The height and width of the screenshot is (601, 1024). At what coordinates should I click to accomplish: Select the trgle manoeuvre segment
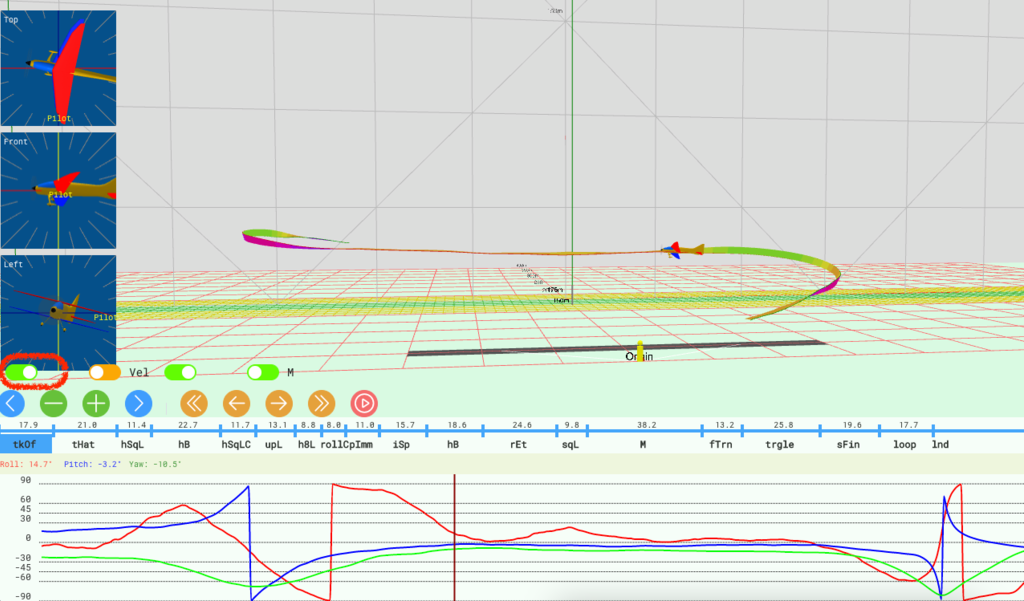(x=780, y=444)
